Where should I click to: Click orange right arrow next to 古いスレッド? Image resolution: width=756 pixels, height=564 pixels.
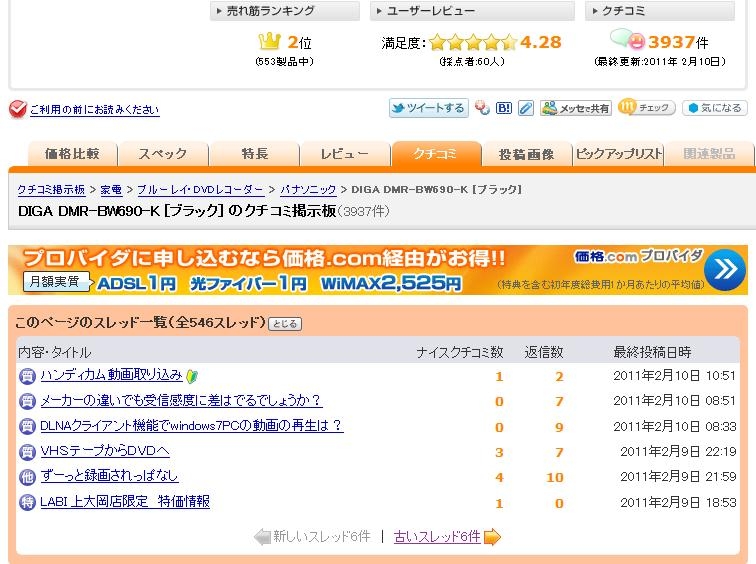click(492, 537)
